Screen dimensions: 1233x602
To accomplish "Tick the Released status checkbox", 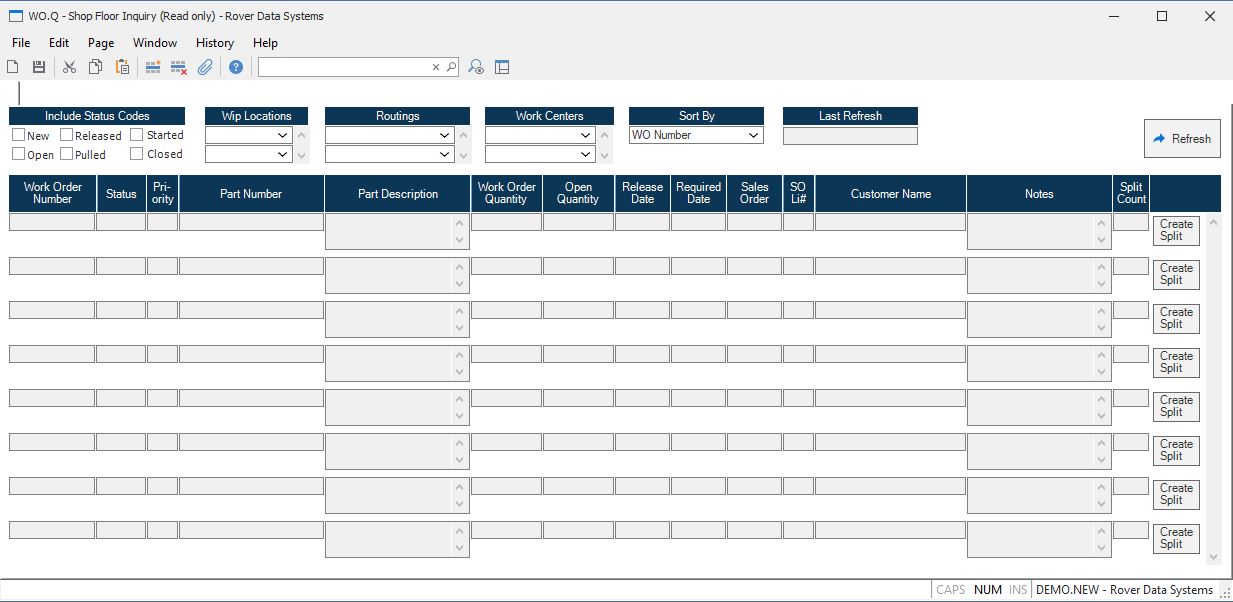I will coord(67,135).
